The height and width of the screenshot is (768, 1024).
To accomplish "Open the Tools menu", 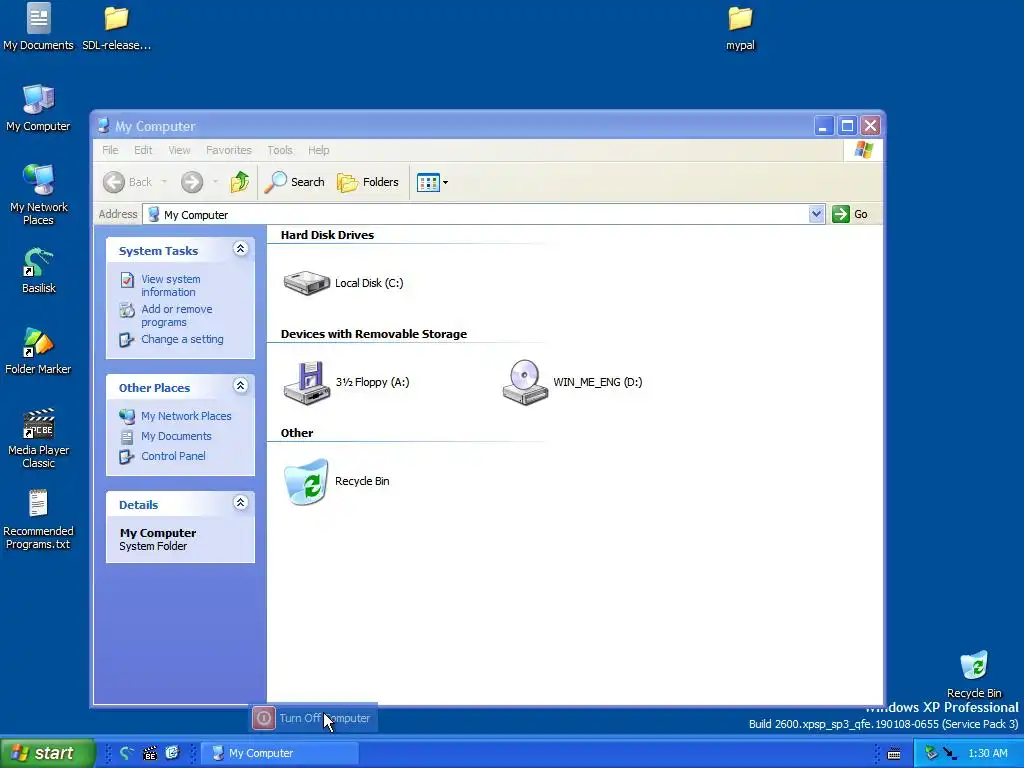I will 280,150.
